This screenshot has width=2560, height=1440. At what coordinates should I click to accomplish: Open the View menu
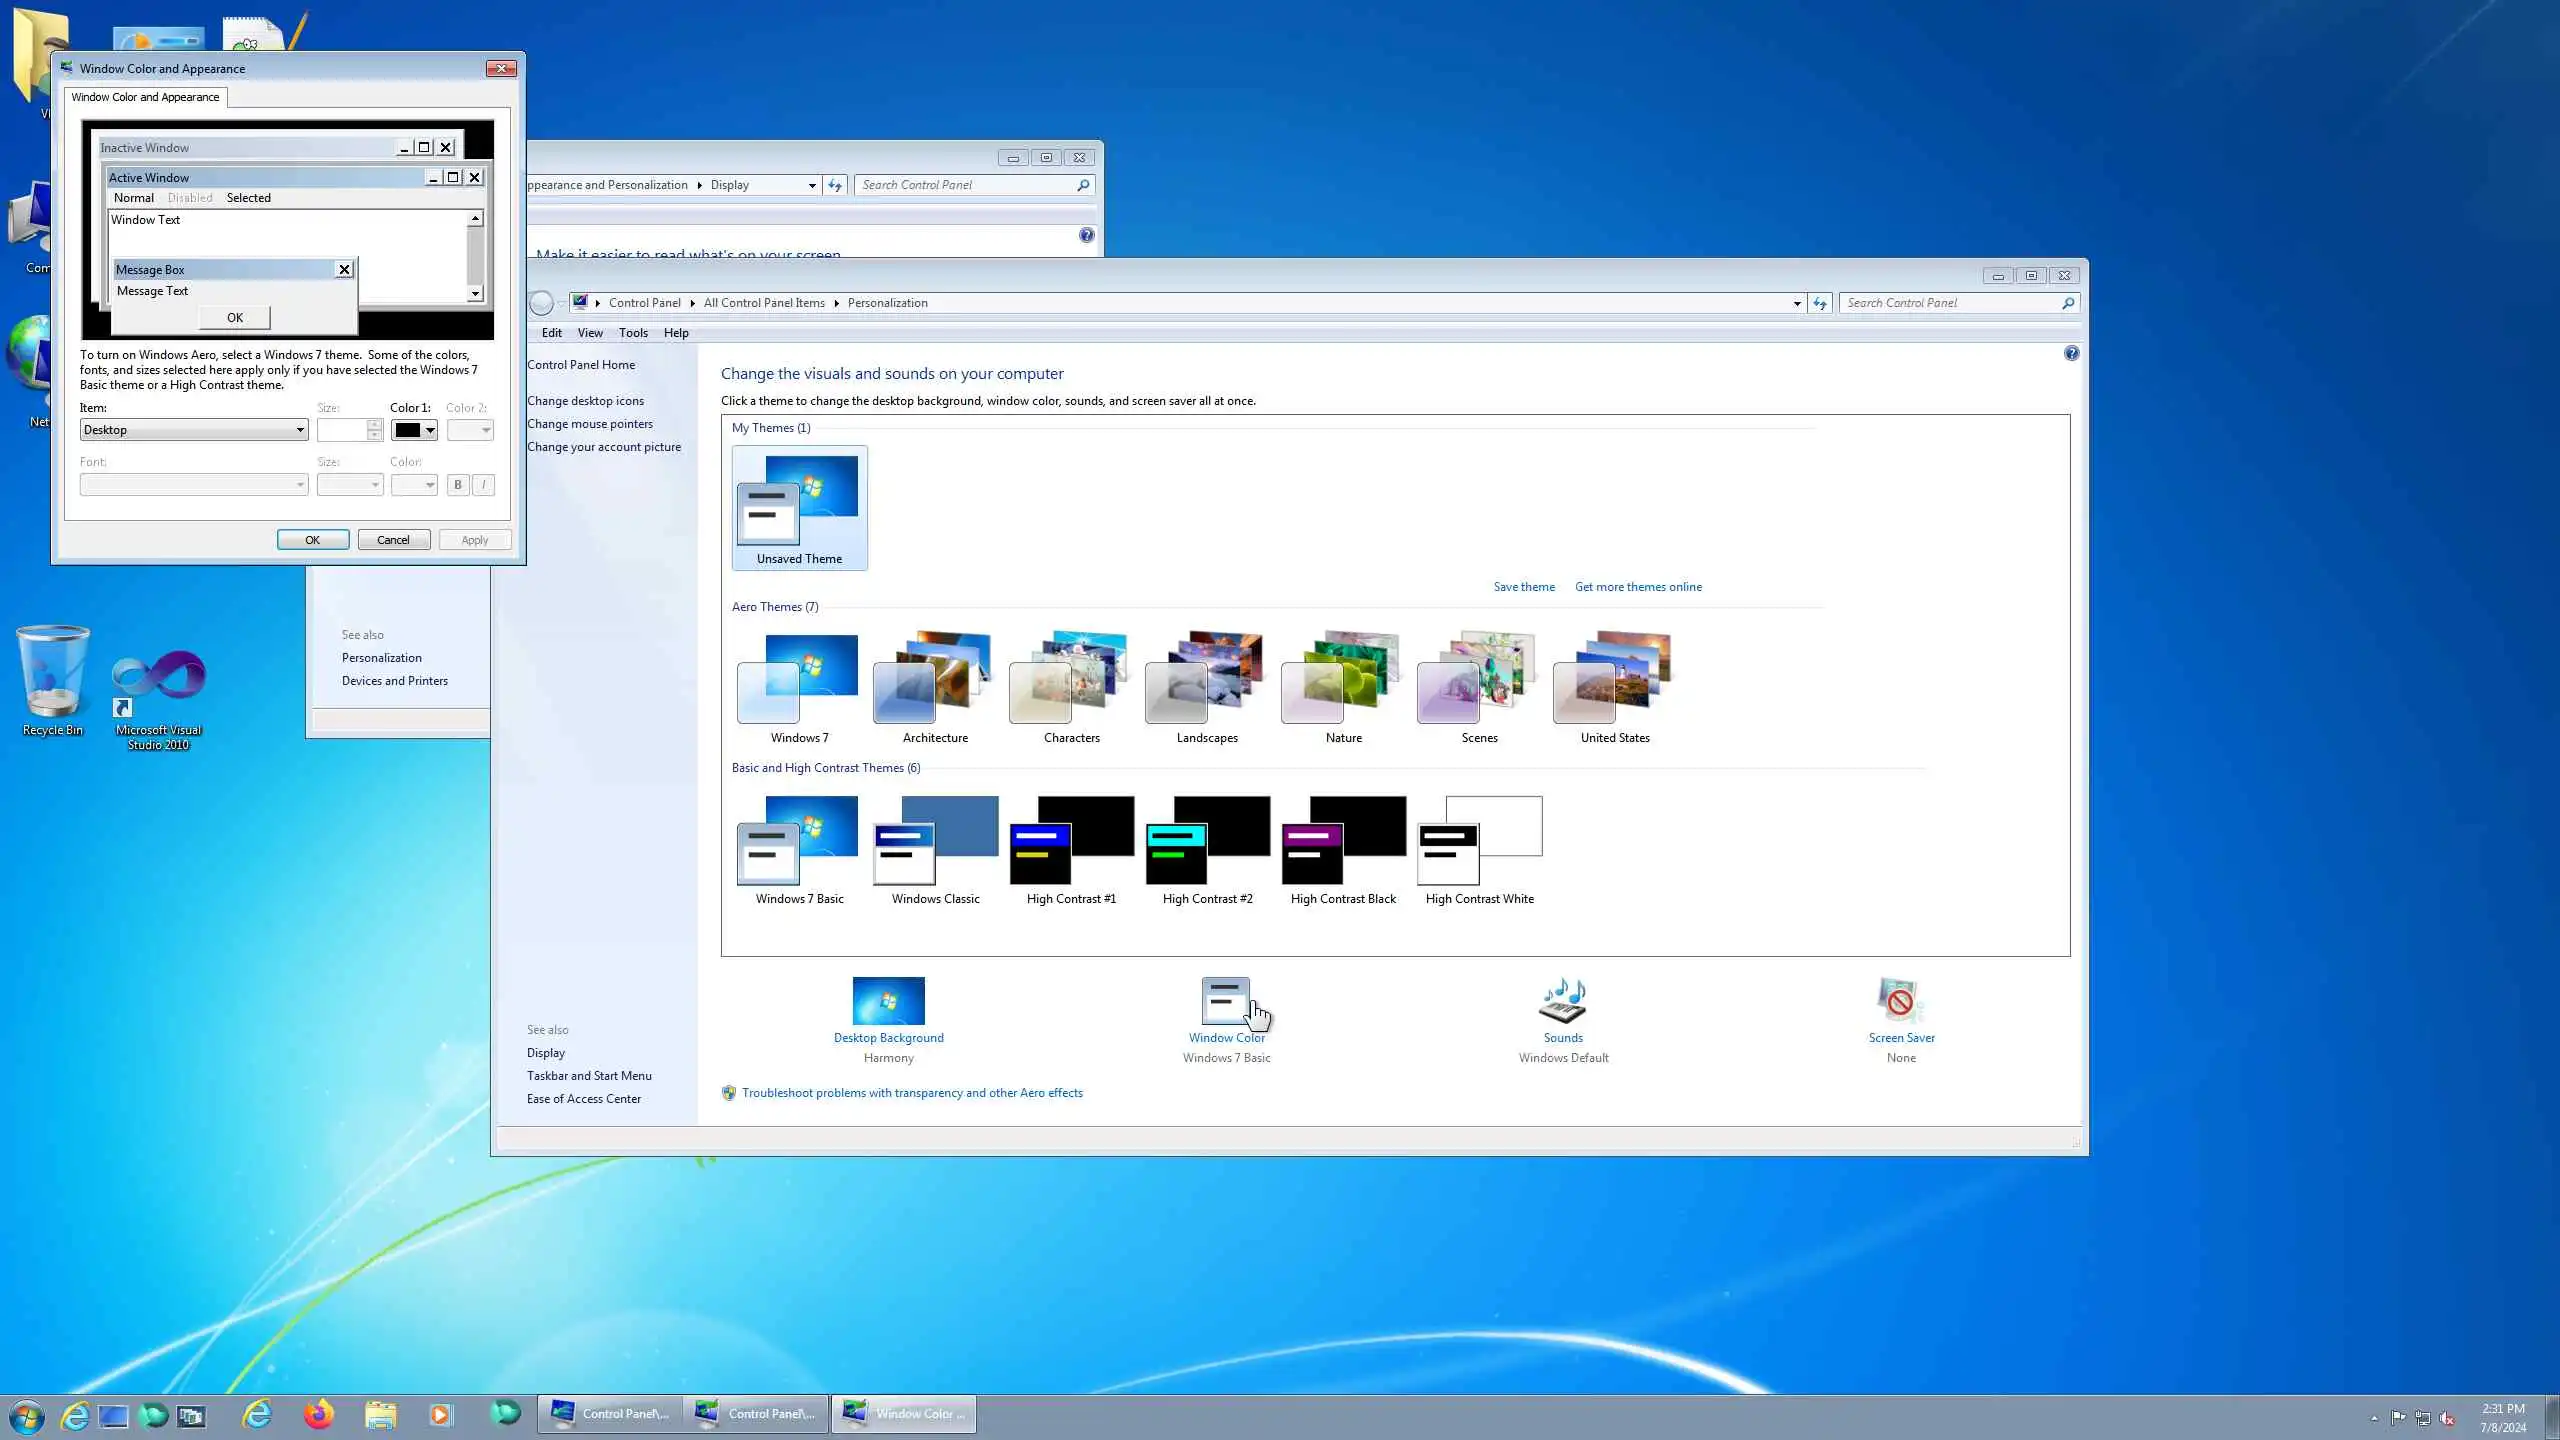tap(590, 333)
